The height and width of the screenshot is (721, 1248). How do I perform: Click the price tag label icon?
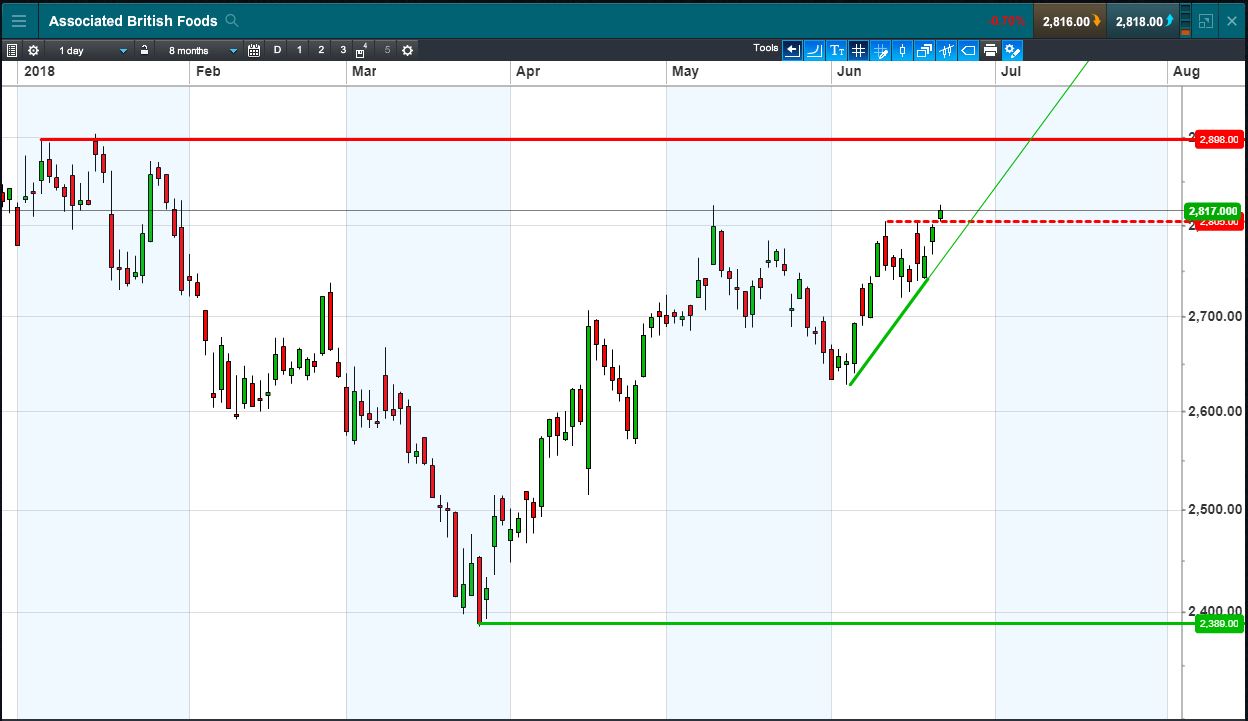[968, 50]
